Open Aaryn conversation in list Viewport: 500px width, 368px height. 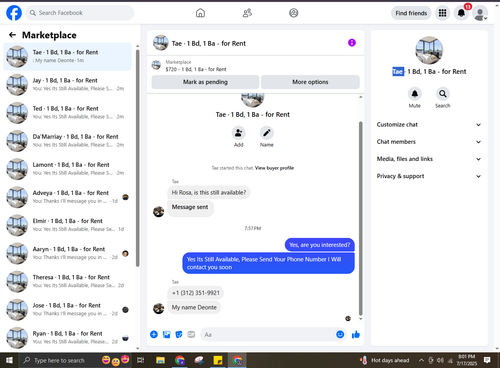coord(68,253)
